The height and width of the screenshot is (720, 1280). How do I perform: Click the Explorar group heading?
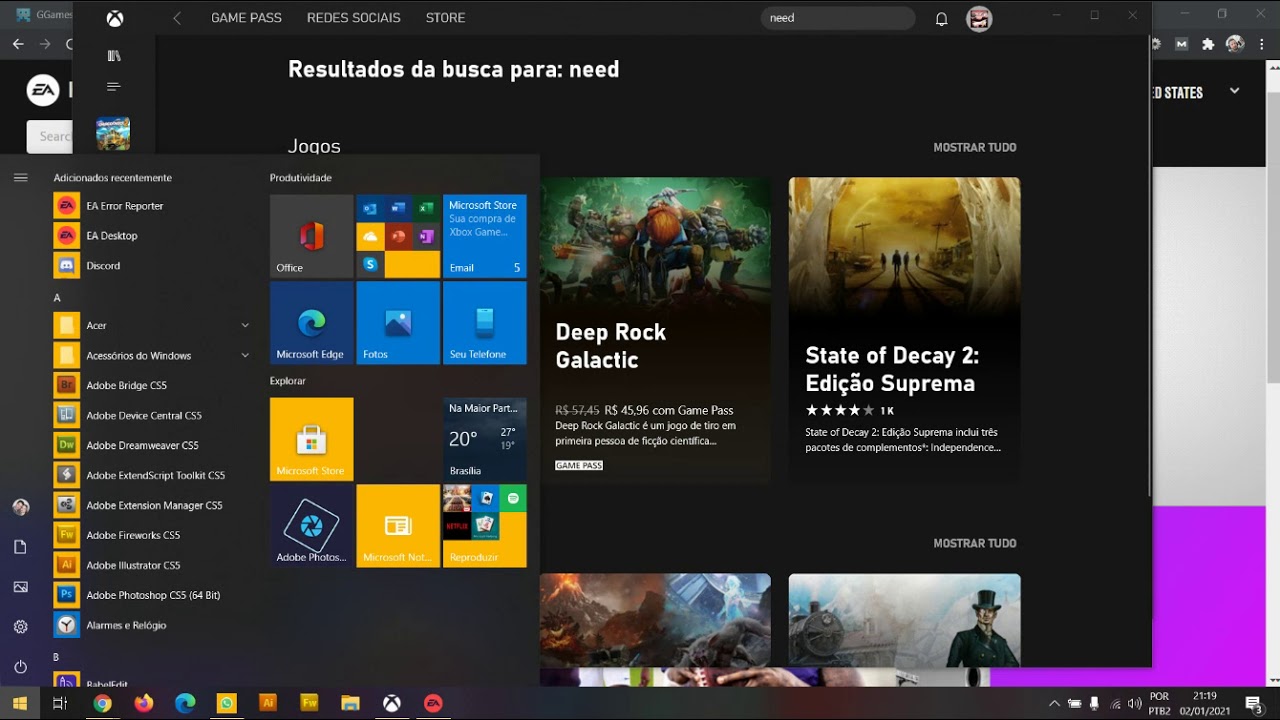[x=288, y=381]
